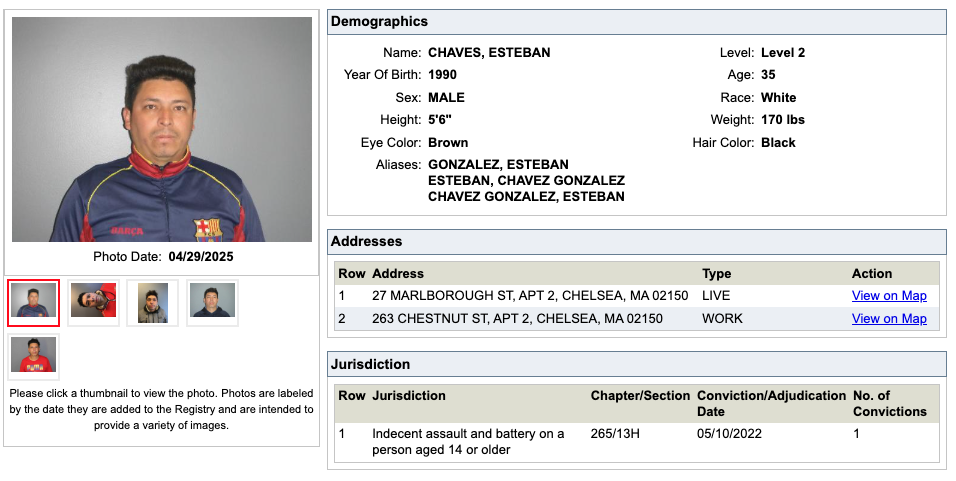
Task: Open View on Map for Chestnut St
Action: (x=888, y=319)
